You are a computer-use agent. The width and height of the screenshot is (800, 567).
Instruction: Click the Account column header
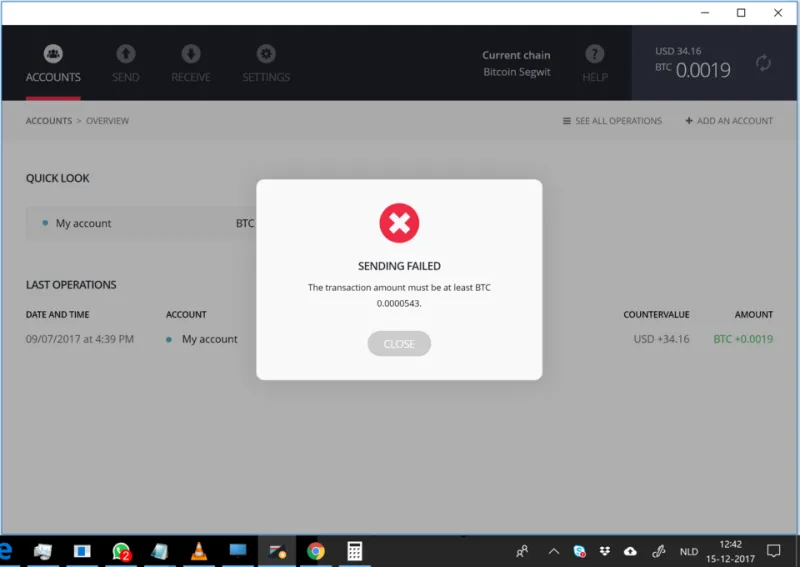coord(186,314)
